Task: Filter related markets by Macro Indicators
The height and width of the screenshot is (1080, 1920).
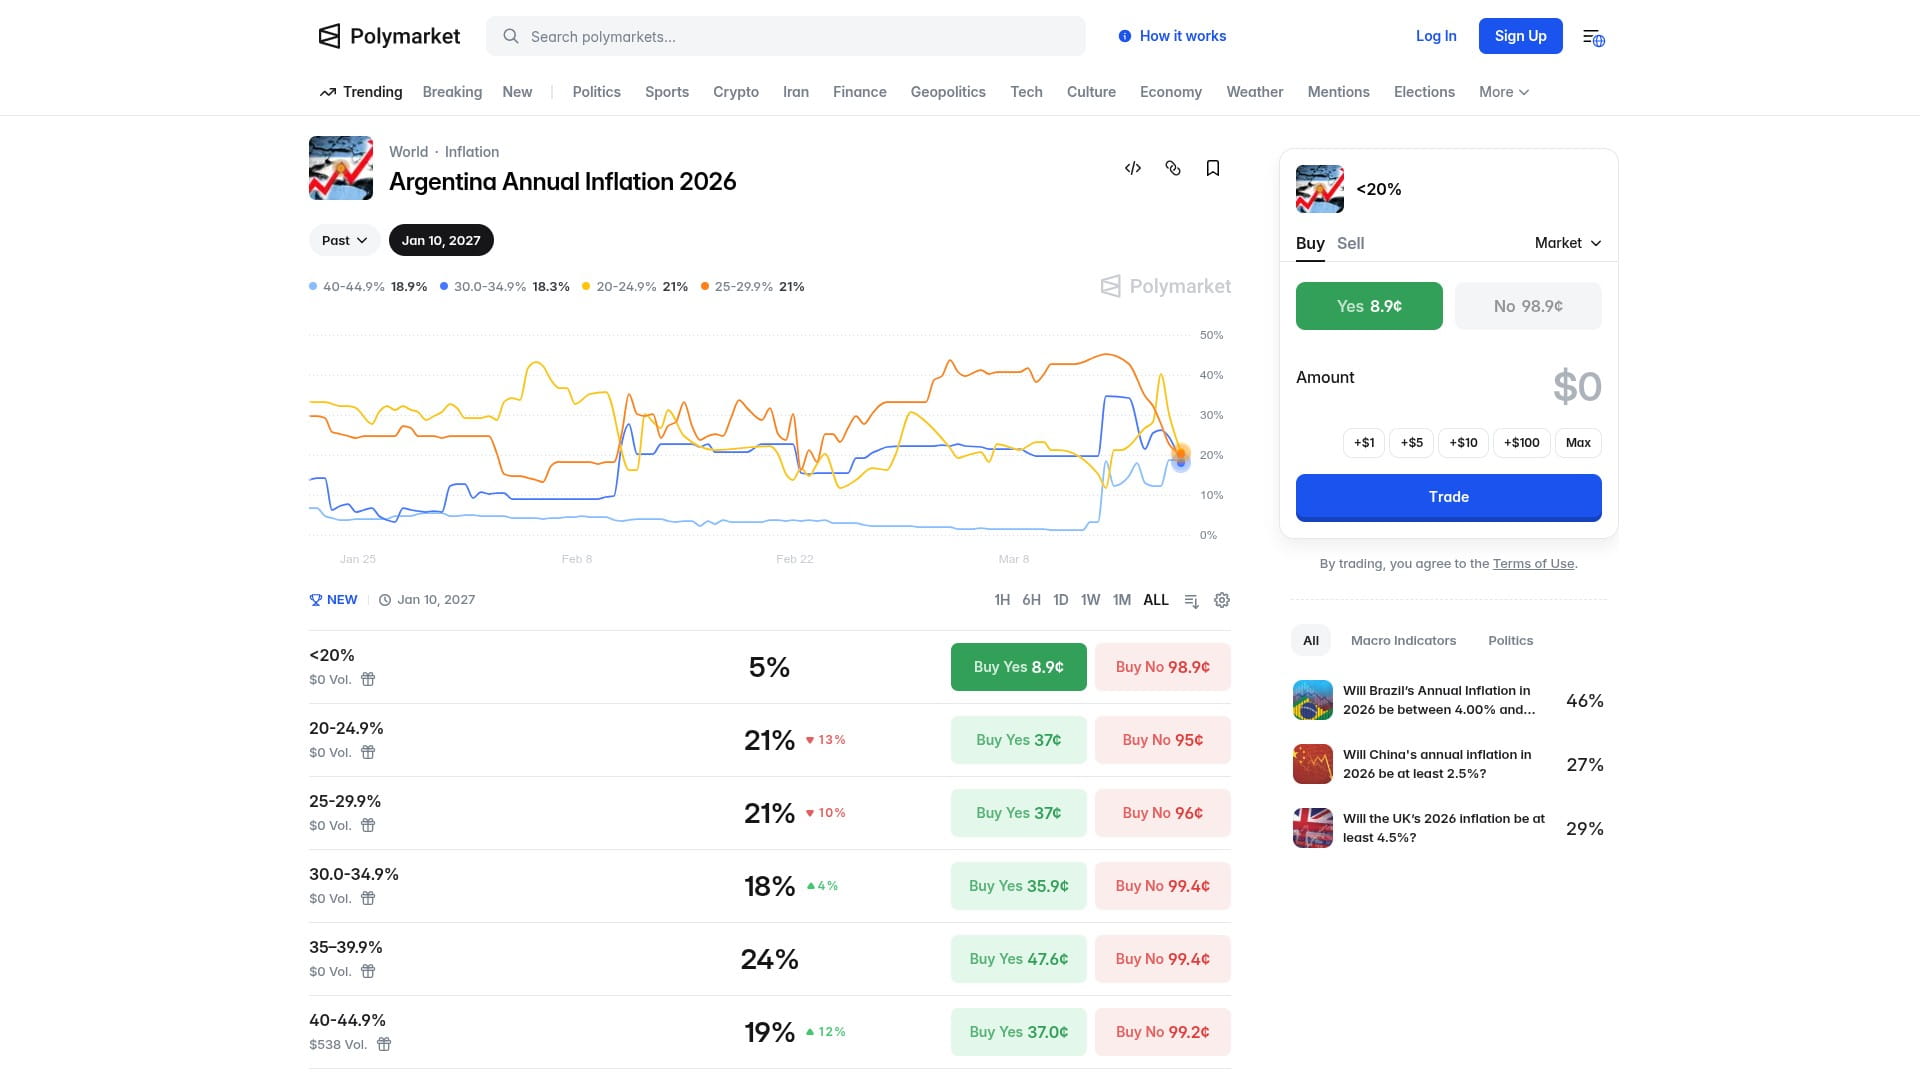Action: pos(1403,640)
